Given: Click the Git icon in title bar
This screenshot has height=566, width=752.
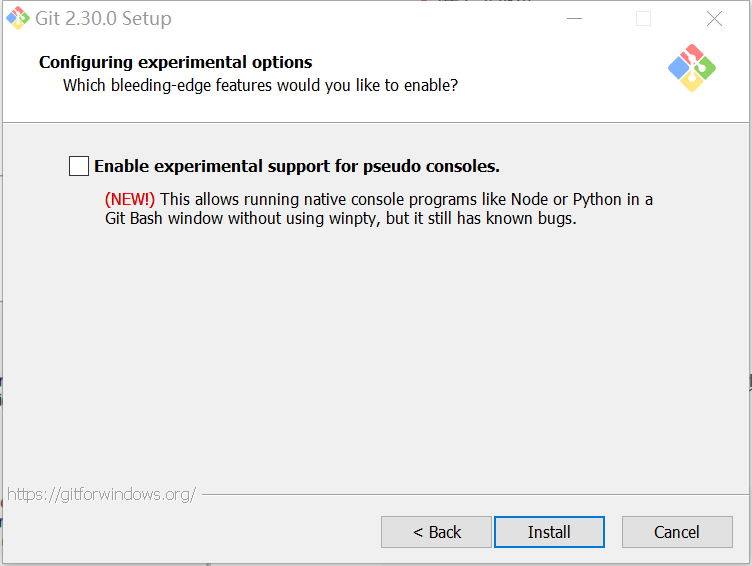Looking at the screenshot, I should pyautogui.click(x=17, y=18).
